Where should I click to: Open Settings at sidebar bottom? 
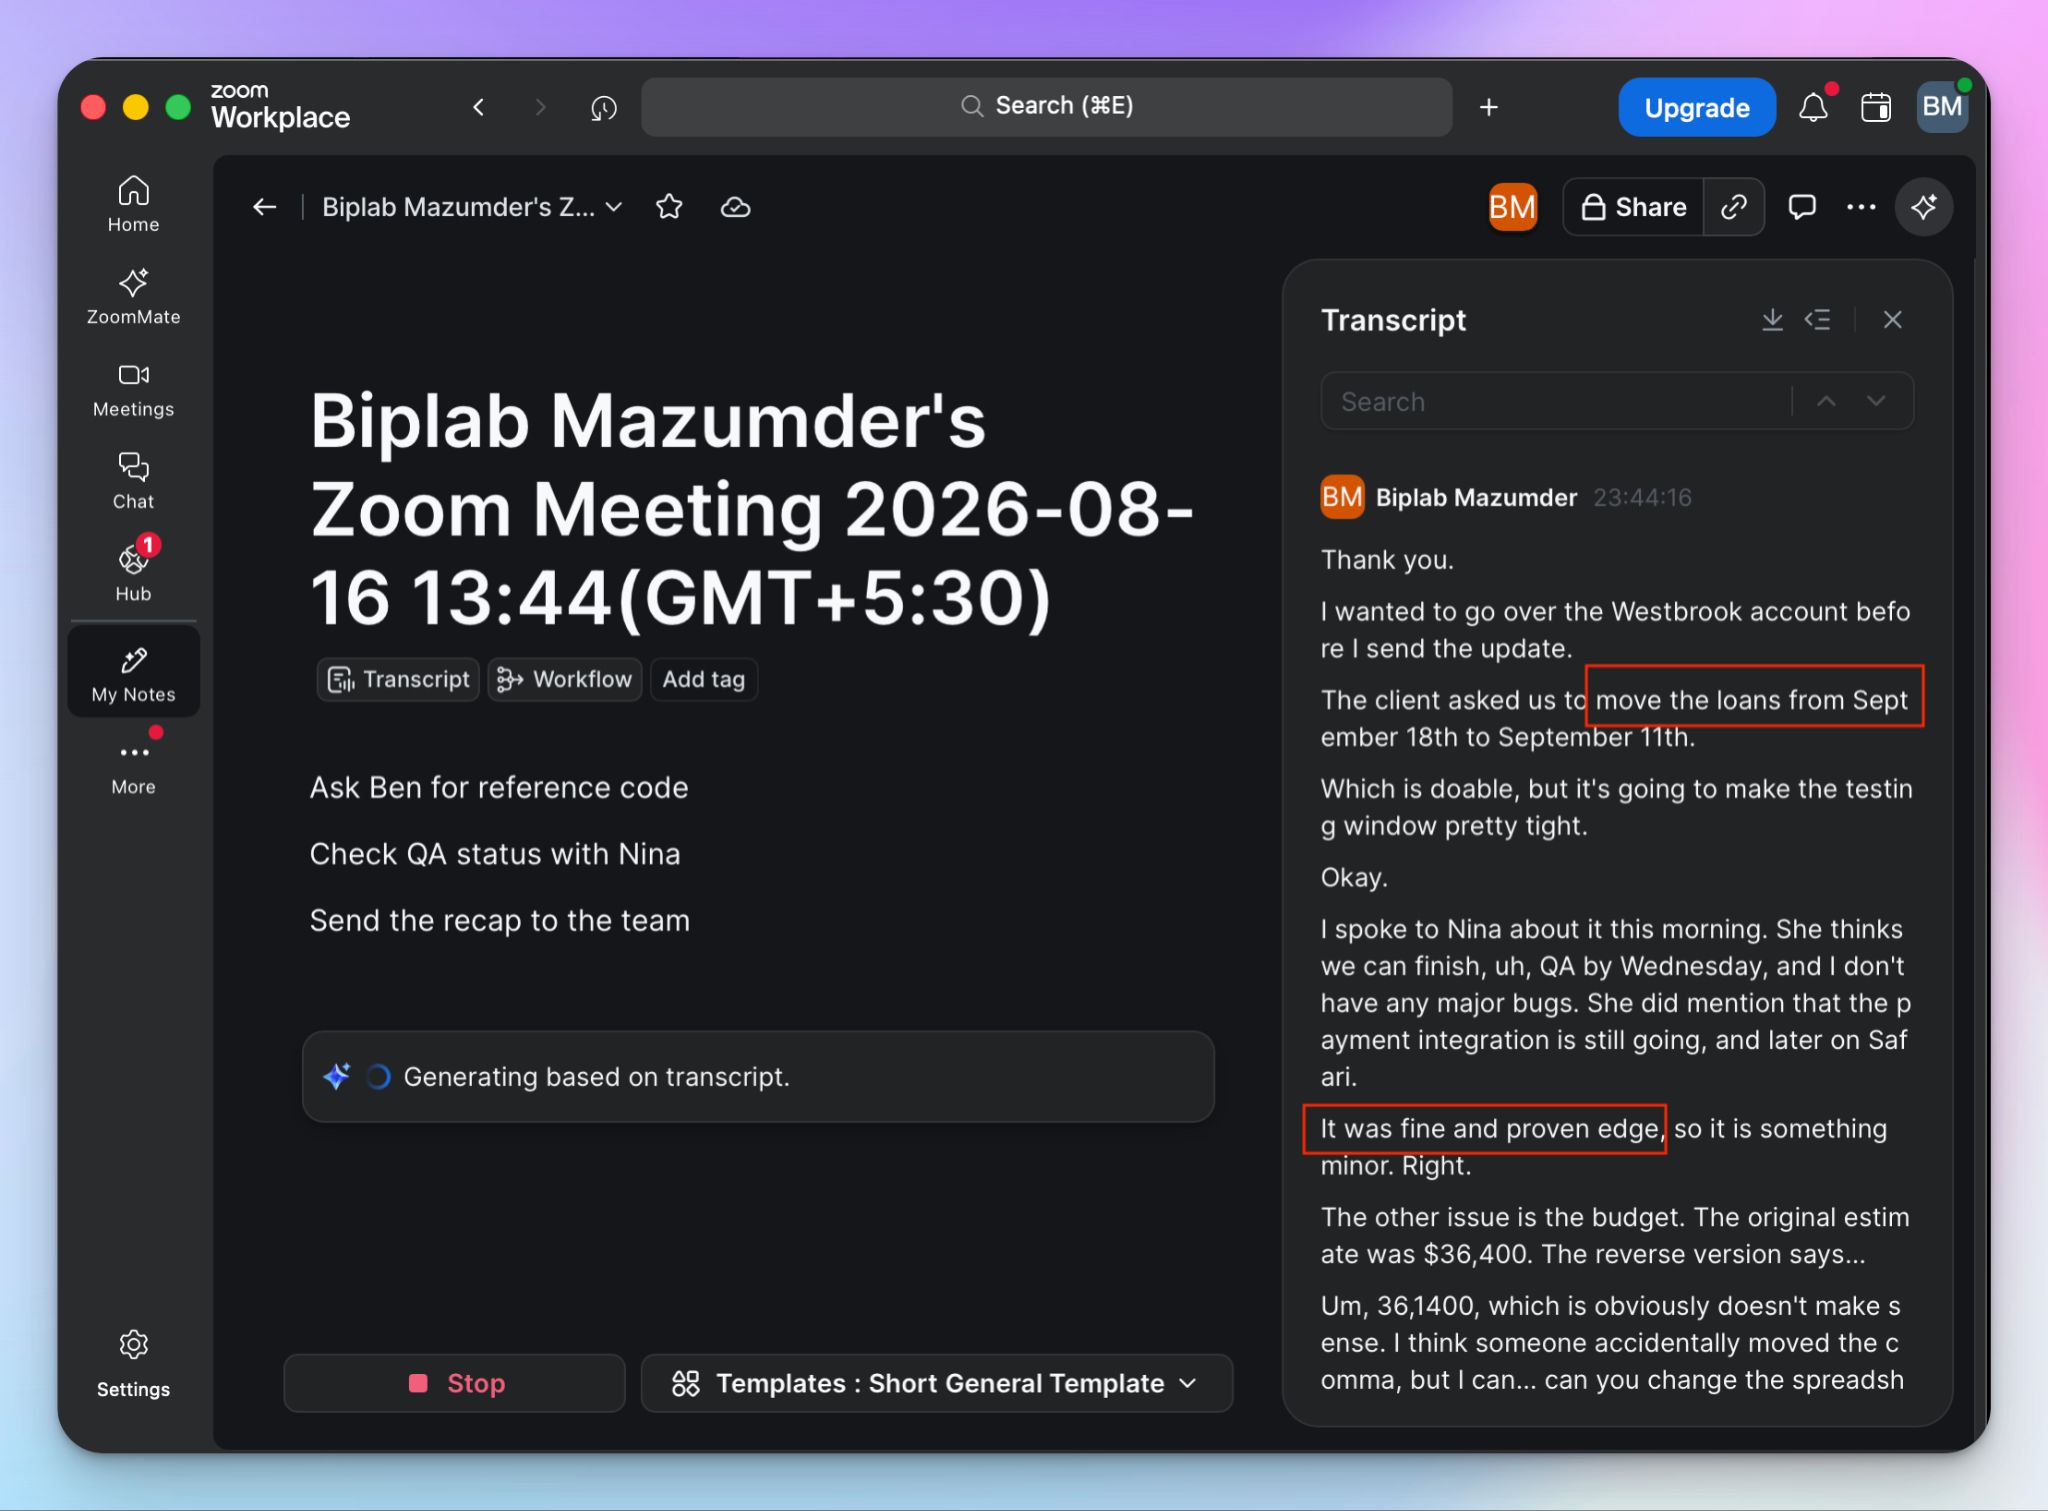[133, 1364]
